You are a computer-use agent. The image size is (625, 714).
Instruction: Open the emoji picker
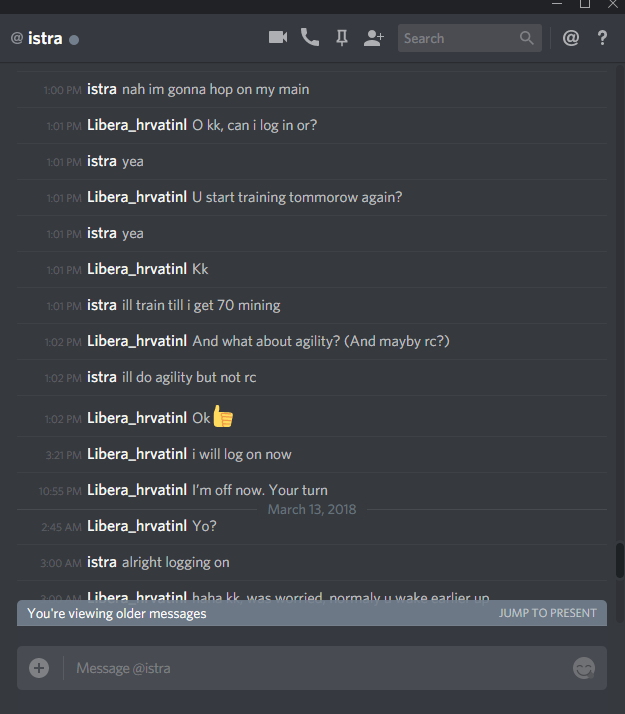pyautogui.click(x=584, y=668)
